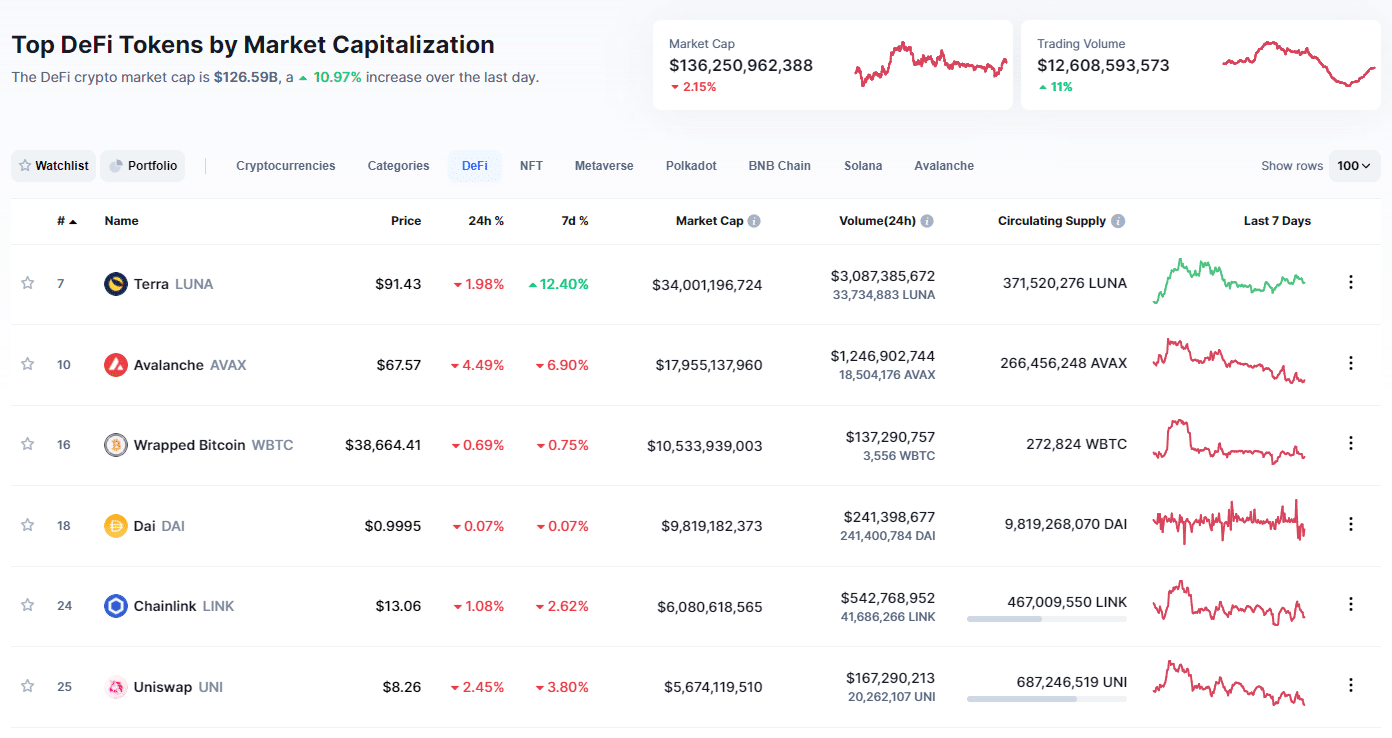Click the Avalanche coin logo
The image size is (1392, 738).
(115, 364)
